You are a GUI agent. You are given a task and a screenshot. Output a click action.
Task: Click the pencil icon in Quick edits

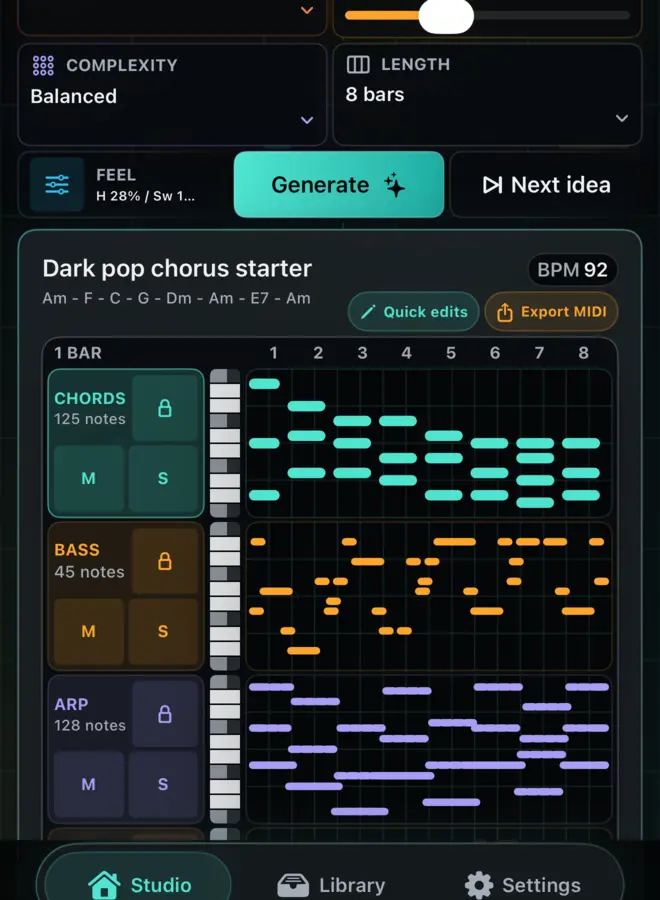tap(368, 312)
